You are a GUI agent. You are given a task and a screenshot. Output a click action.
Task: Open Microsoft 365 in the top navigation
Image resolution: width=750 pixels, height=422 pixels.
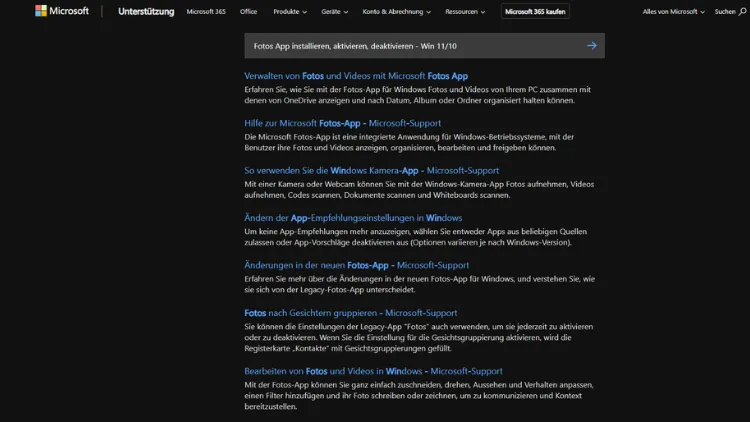206,11
